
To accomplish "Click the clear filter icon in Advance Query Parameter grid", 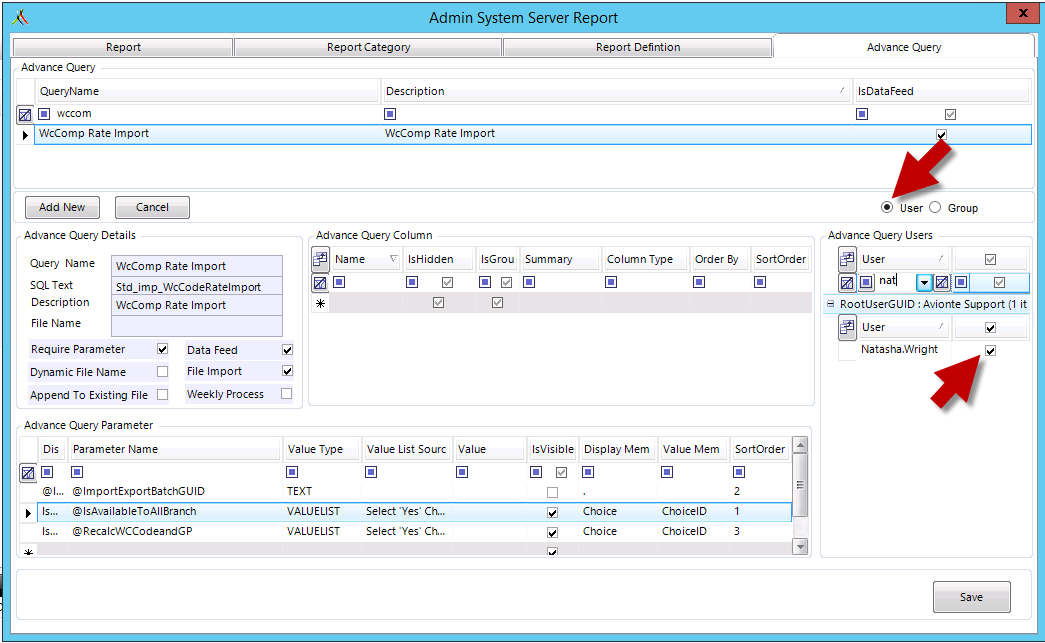I will [28, 473].
